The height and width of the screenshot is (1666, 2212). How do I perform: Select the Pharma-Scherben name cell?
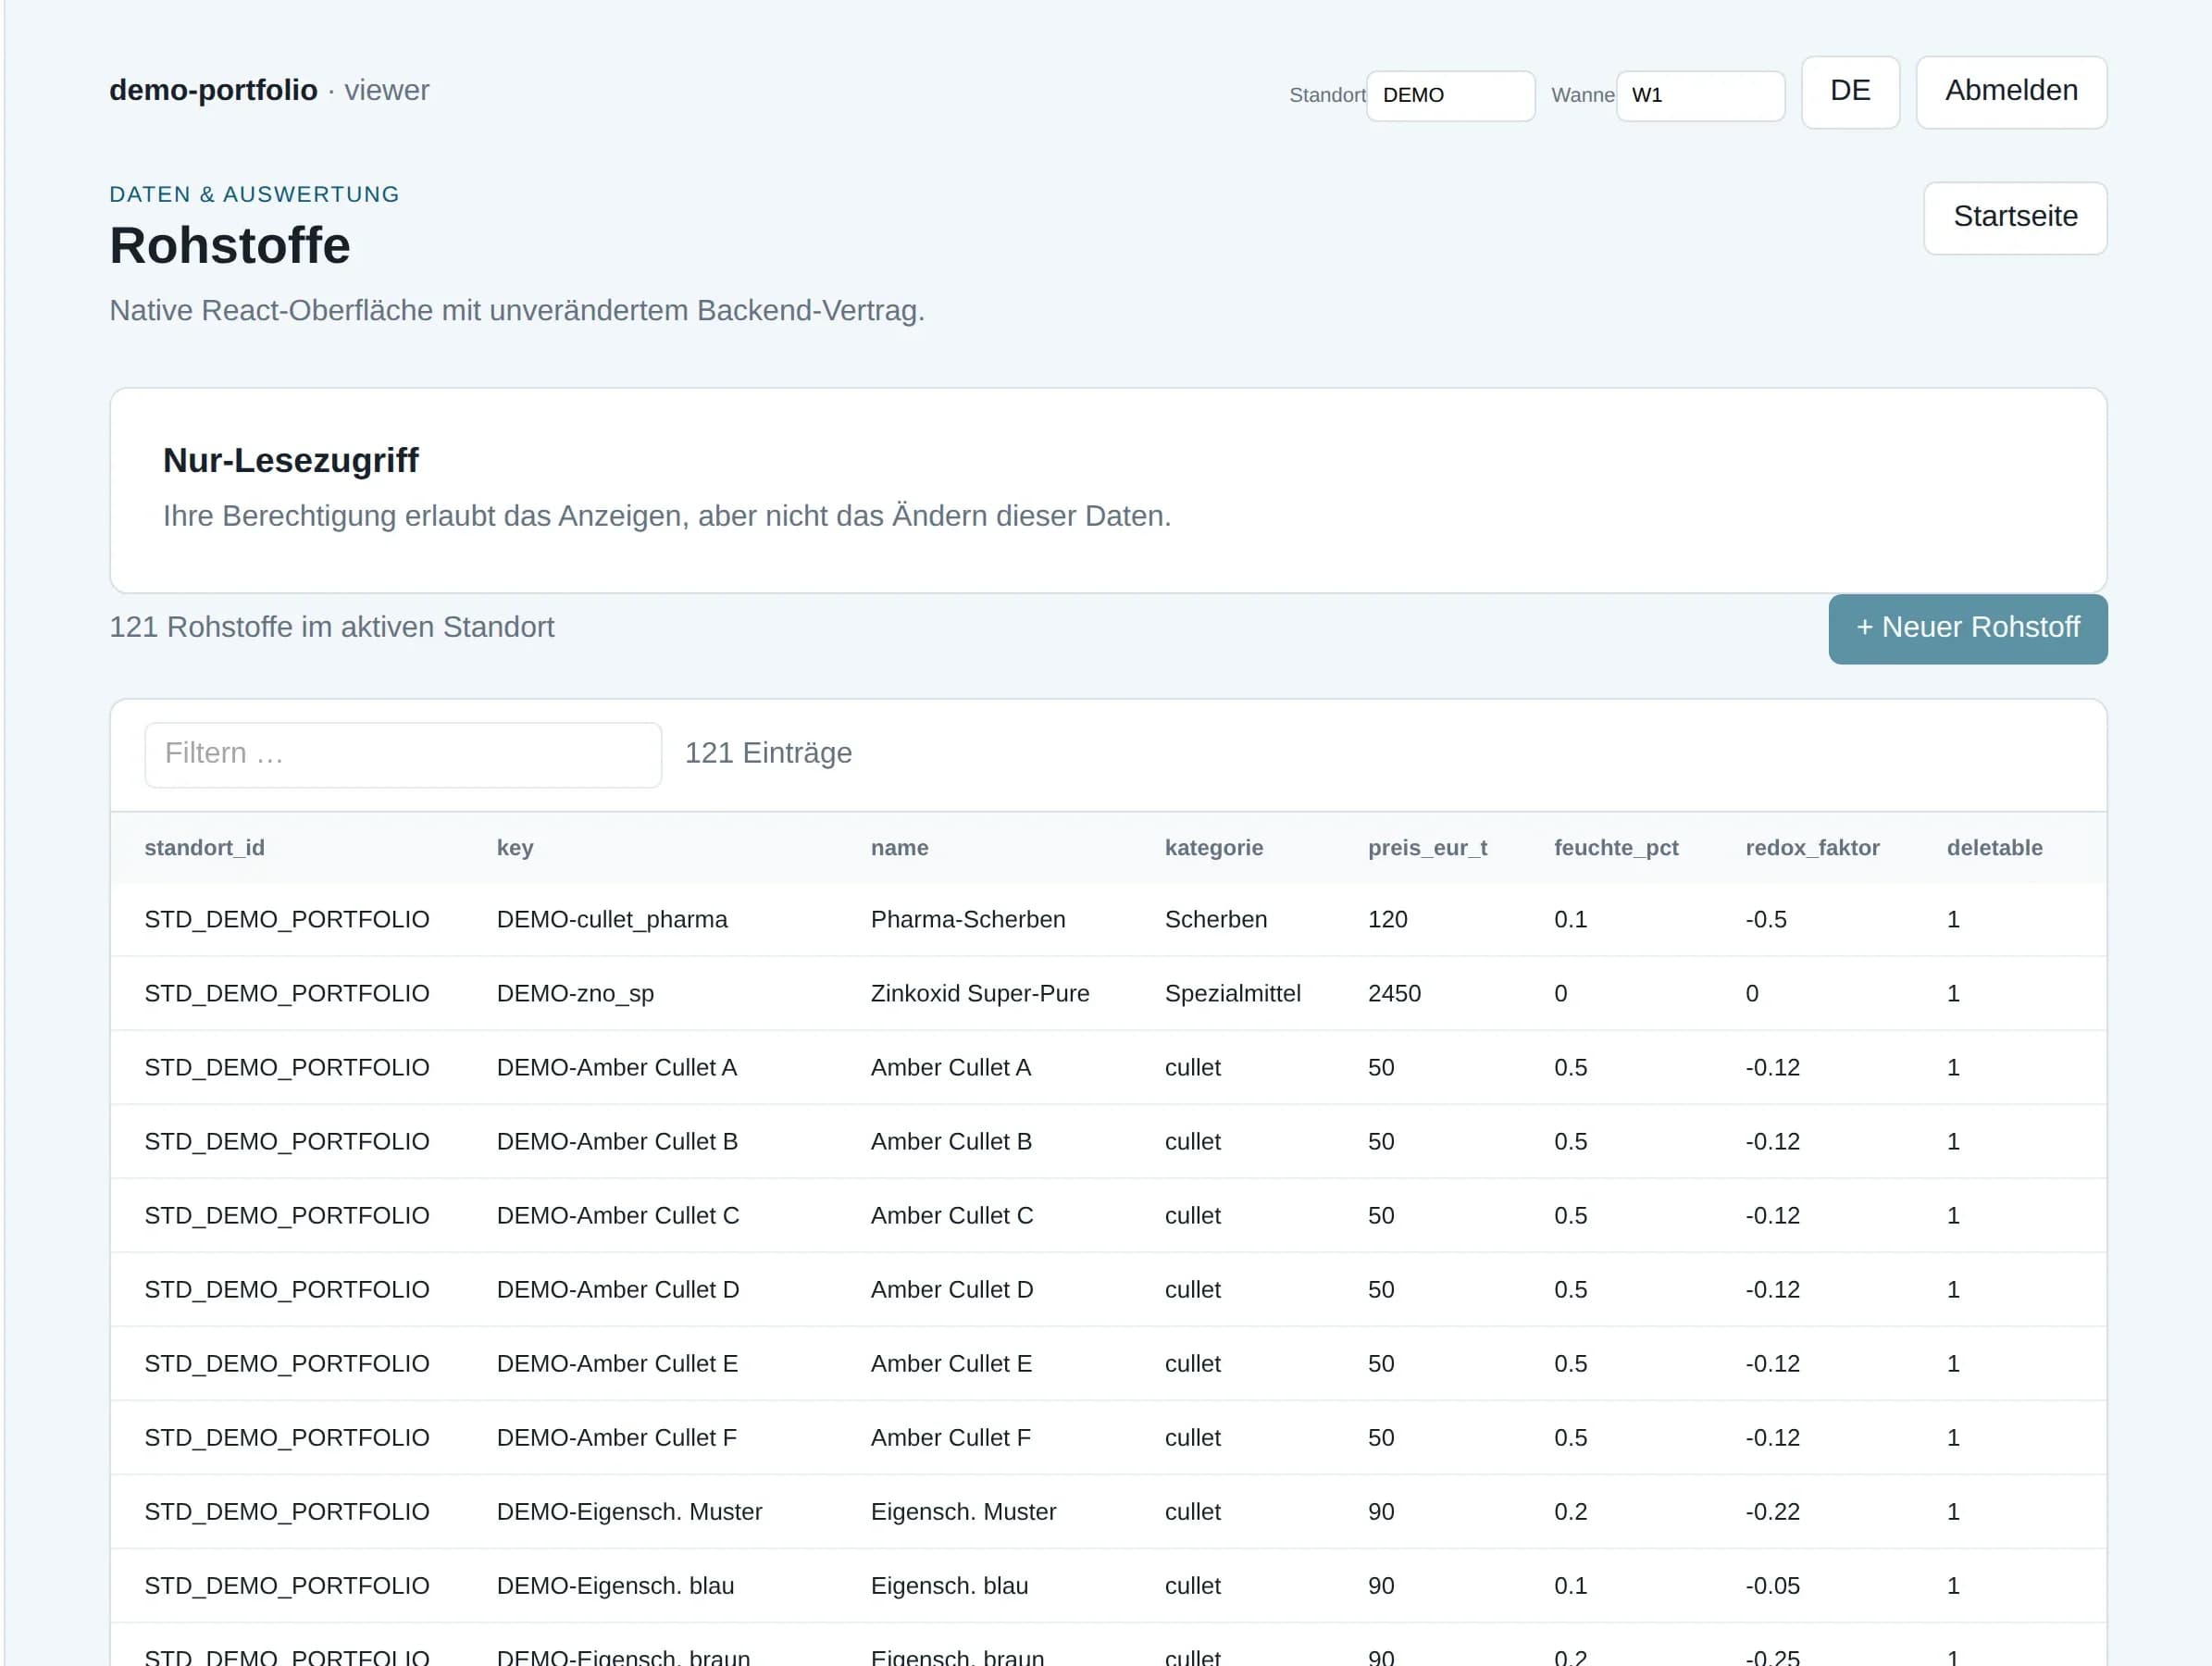pos(967,919)
